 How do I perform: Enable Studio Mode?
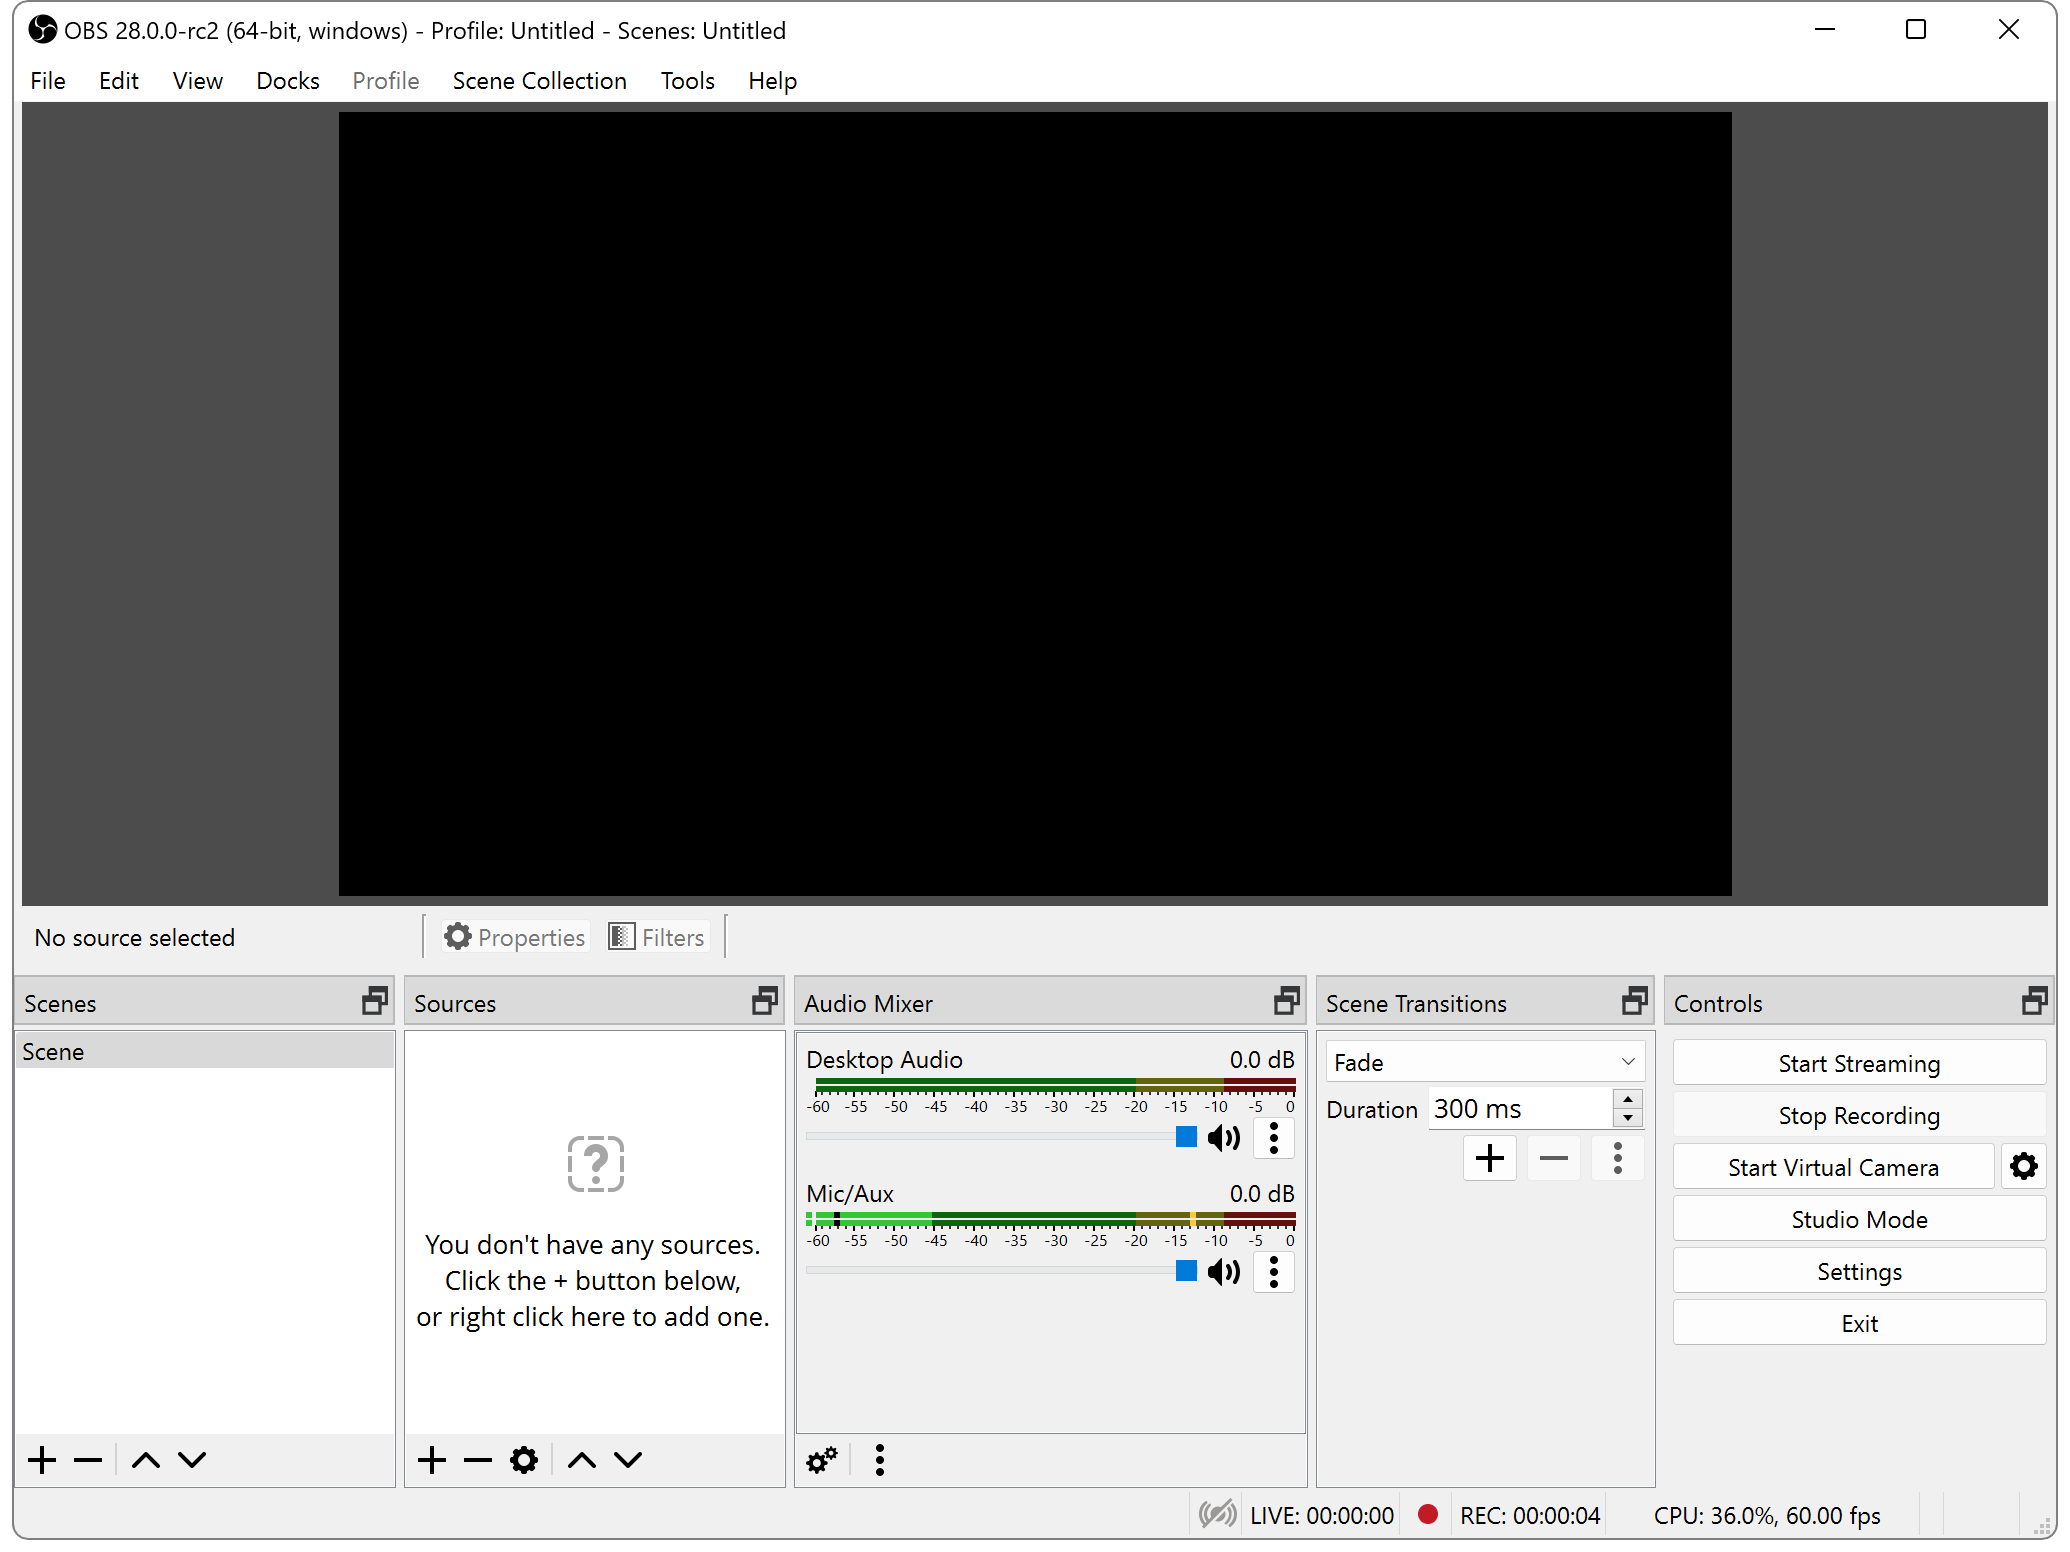pos(1858,1219)
